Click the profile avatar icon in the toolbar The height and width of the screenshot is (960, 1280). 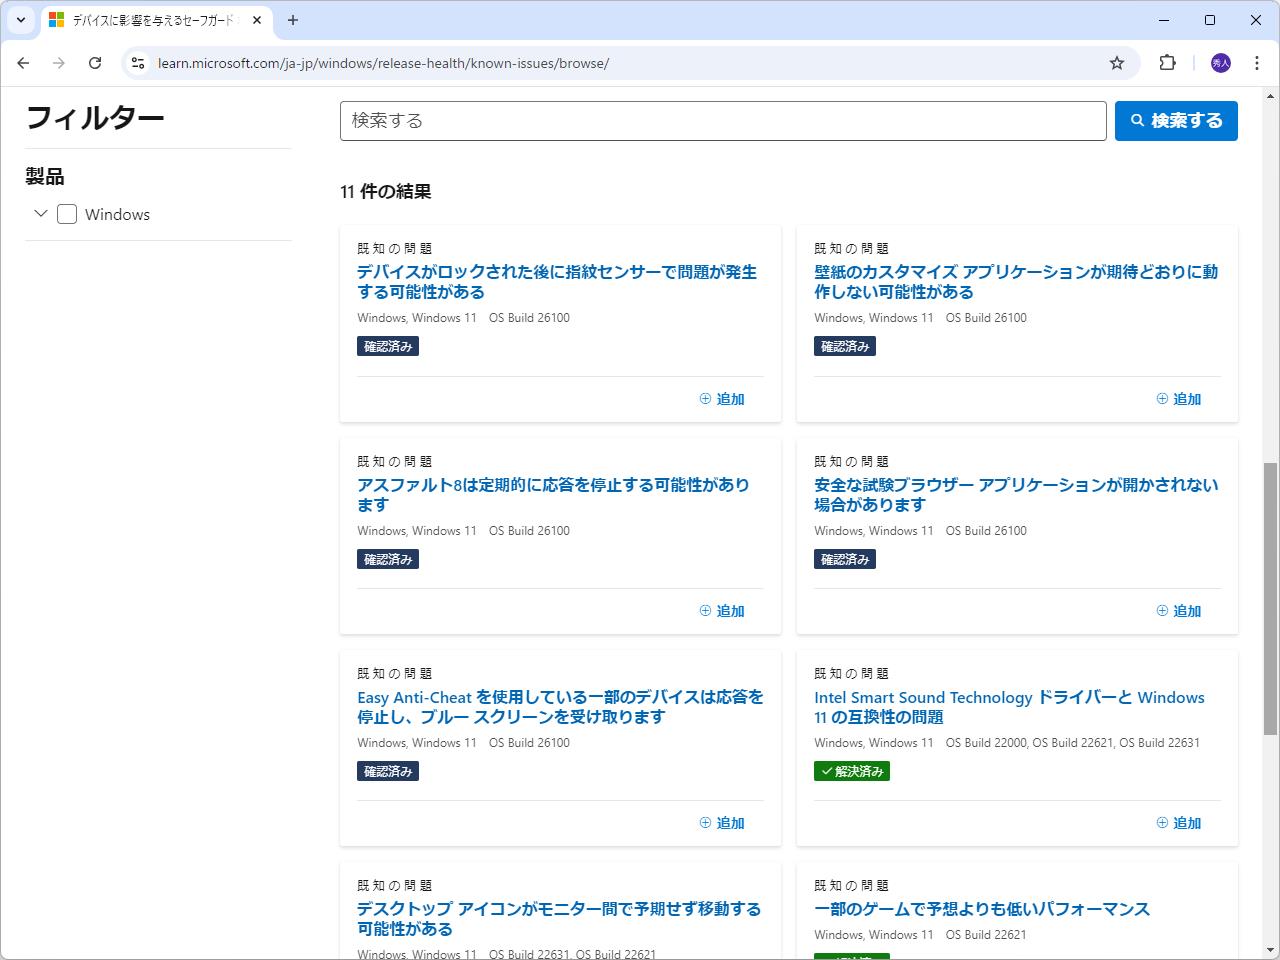[x=1220, y=62]
